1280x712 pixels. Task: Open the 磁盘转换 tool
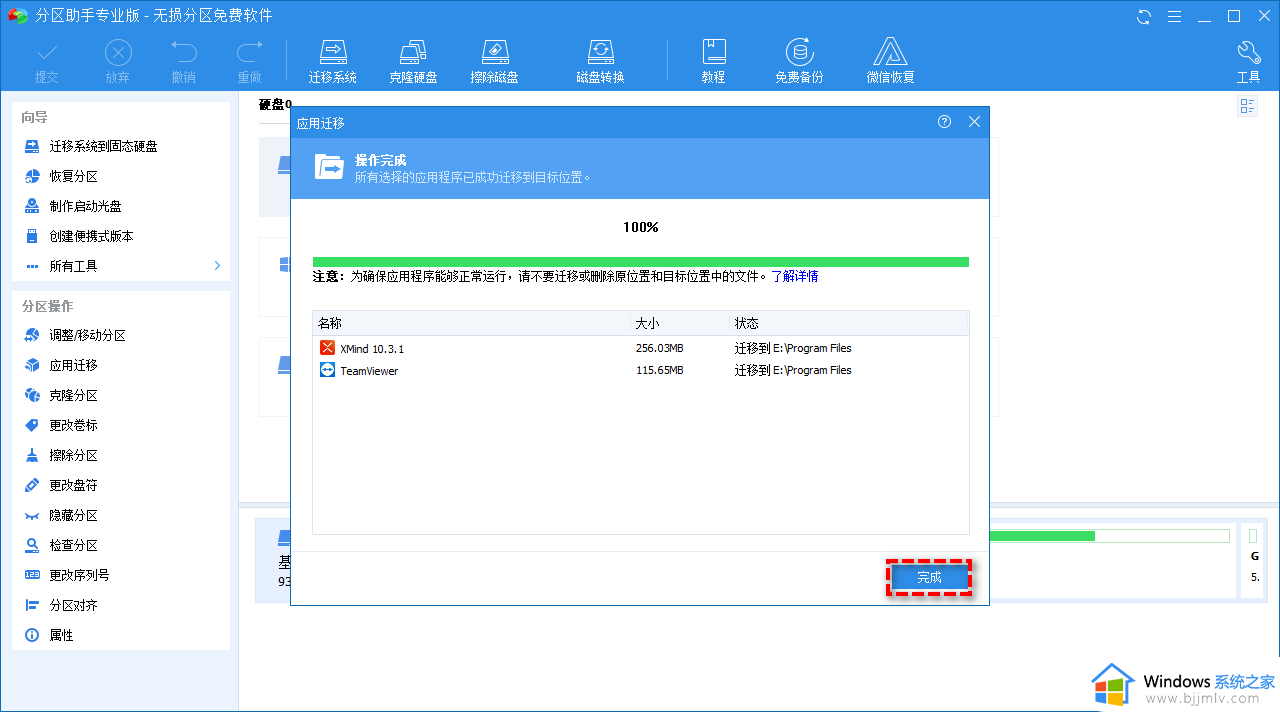600,61
